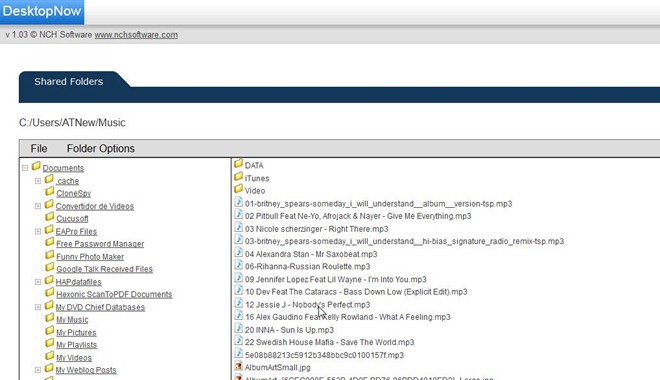Click the music file icon beside 04 Alexandra Stan
Screen dimensions: 660x380
coord(238,252)
